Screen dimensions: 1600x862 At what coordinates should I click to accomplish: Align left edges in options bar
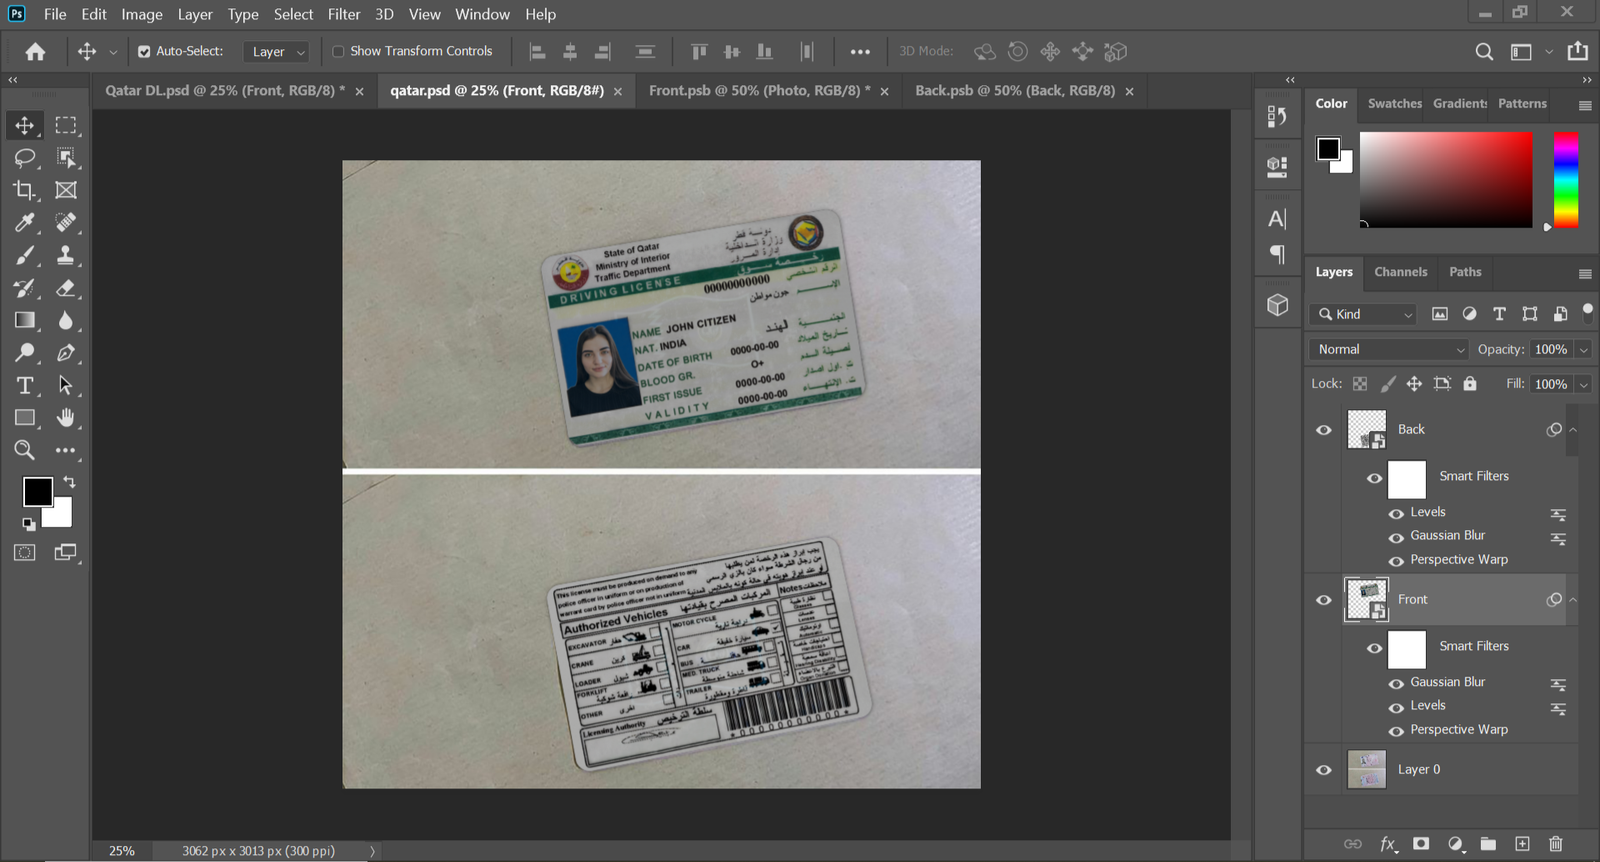[537, 51]
